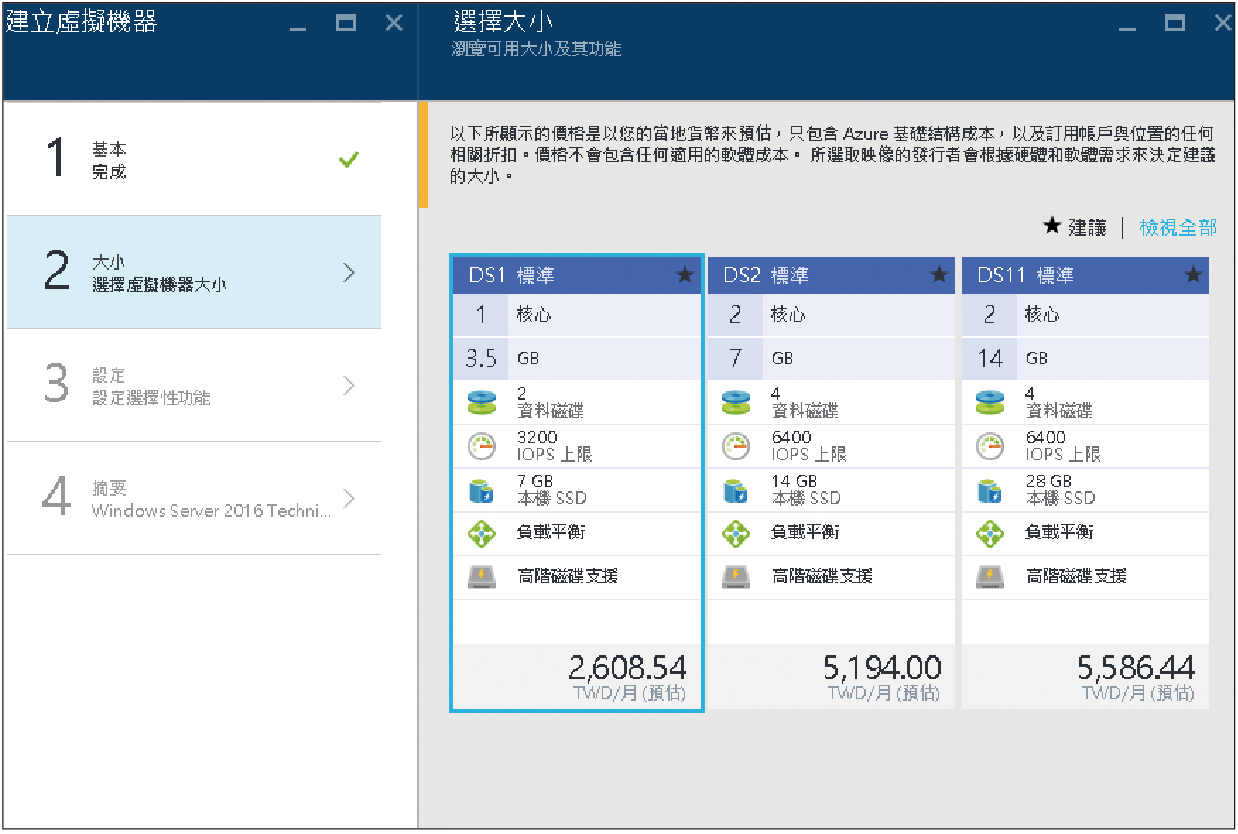Select the DS11 標準 size card header
1238x834 pixels.
pyautogui.click(x=1085, y=275)
